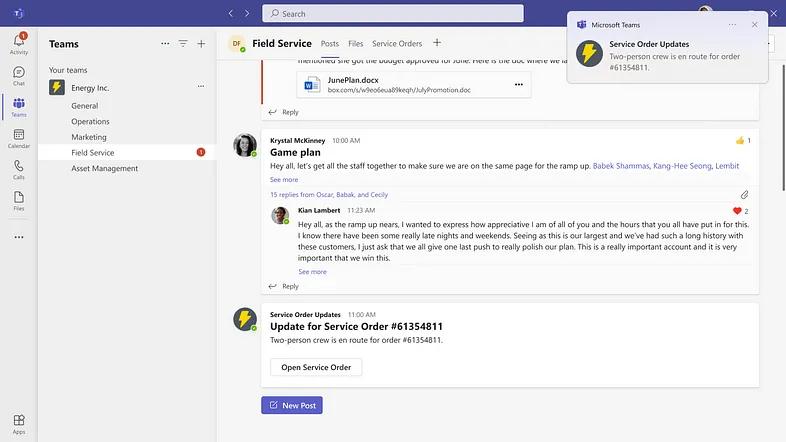Dismiss the Service Order Updates notification
Screen dimensions: 786x442
[754, 25]
